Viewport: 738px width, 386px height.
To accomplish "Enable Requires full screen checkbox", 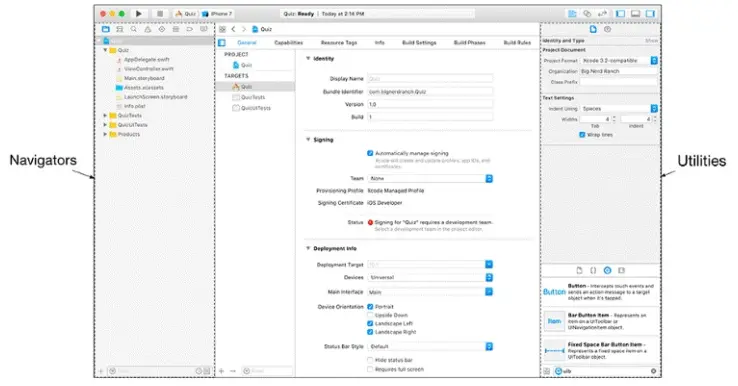I will click(x=370, y=369).
